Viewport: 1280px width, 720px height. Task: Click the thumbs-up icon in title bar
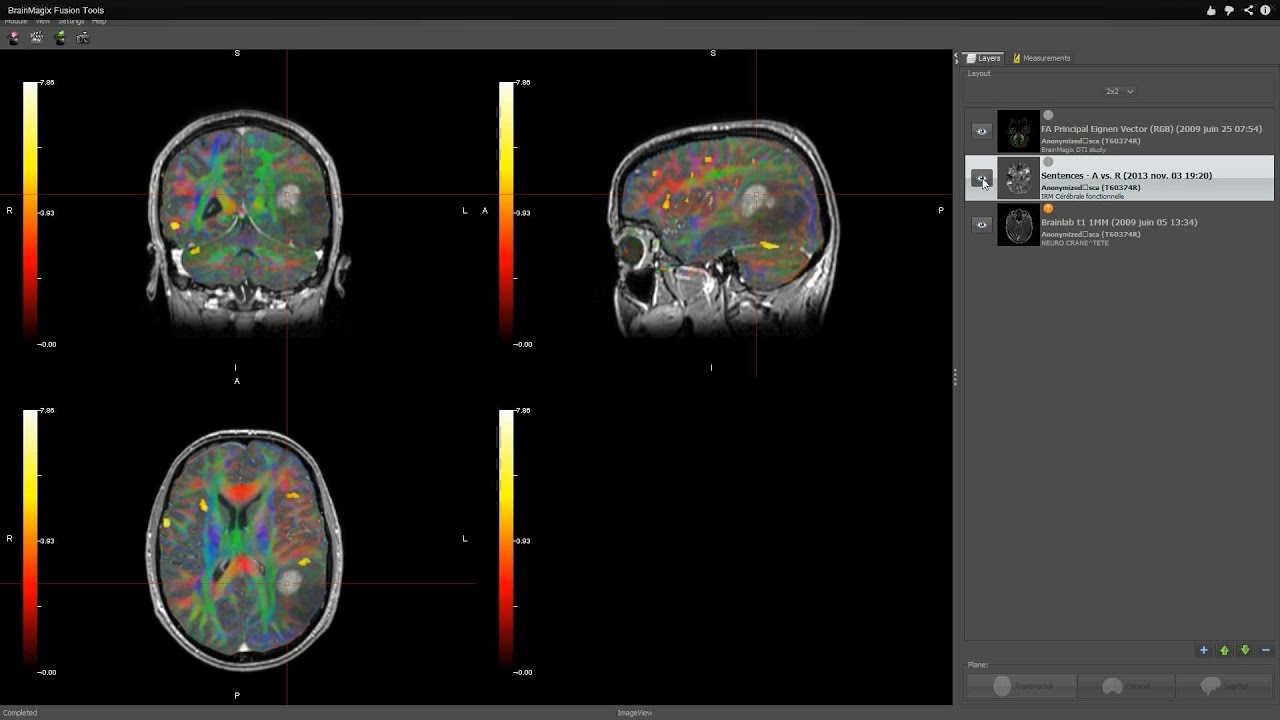[1211, 10]
